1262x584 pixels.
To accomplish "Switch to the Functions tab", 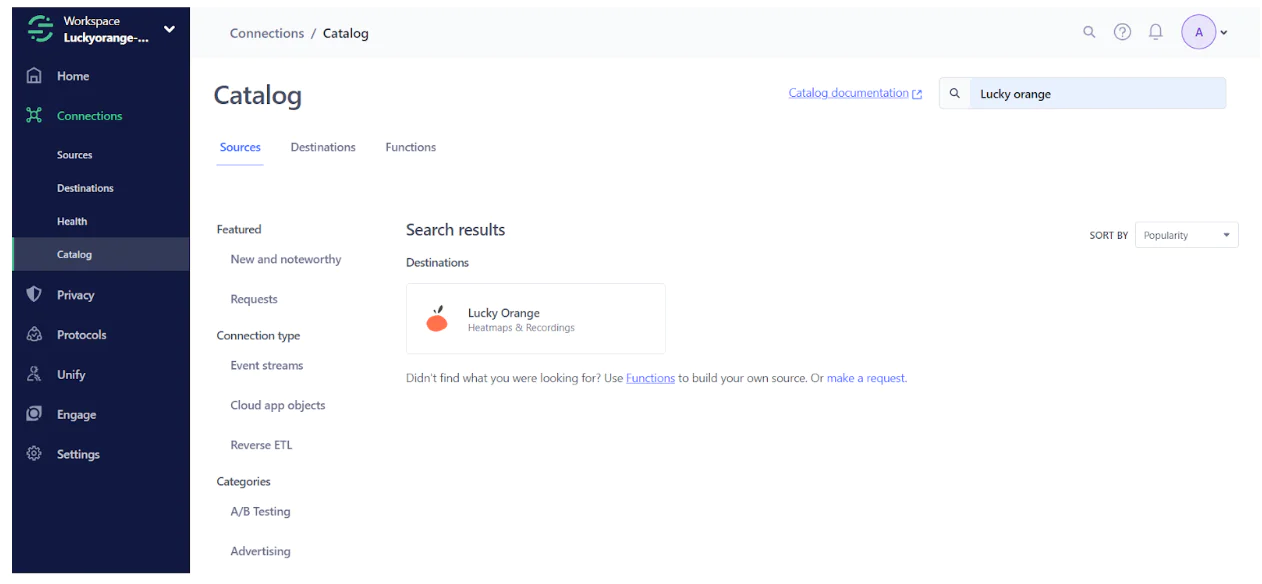I will 410,147.
